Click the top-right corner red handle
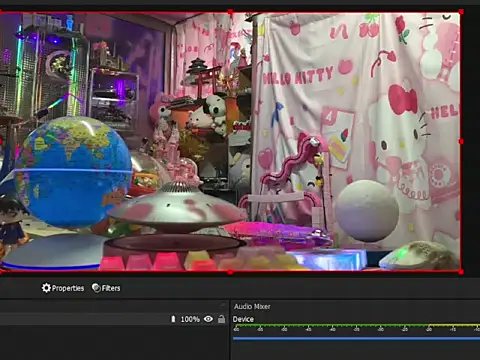 (461, 12)
